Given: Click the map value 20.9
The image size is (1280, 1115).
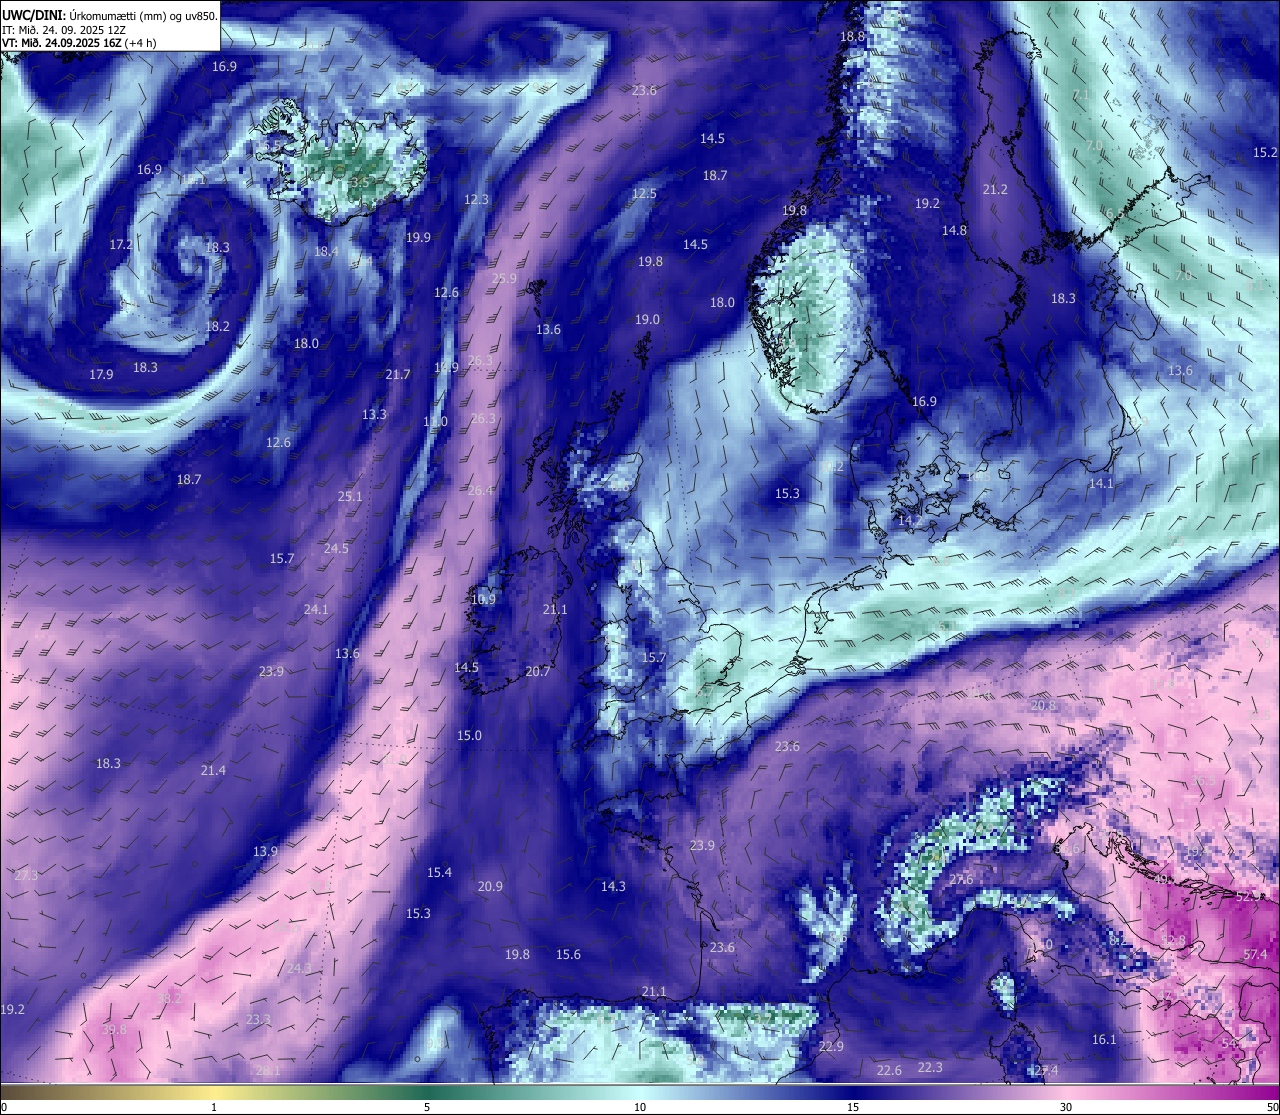Looking at the screenshot, I should [x=490, y=886].
